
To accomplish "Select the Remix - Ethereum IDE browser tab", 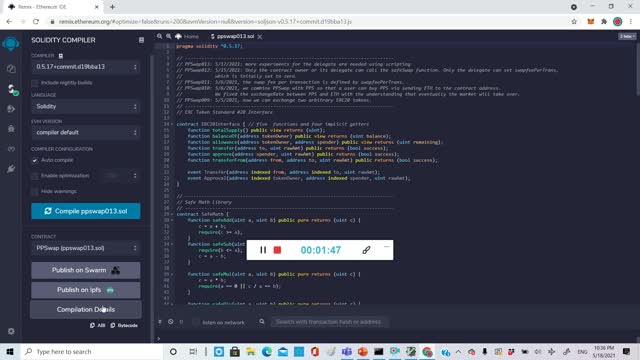I will (53, 7).
